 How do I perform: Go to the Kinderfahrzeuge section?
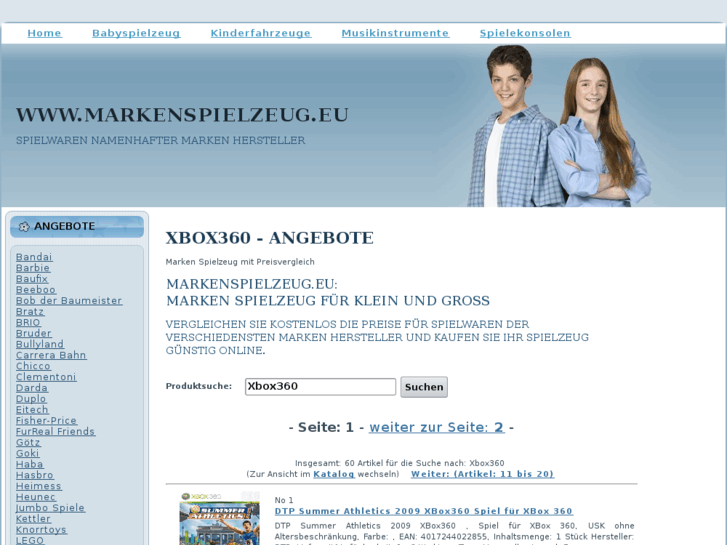coord(261,33)
